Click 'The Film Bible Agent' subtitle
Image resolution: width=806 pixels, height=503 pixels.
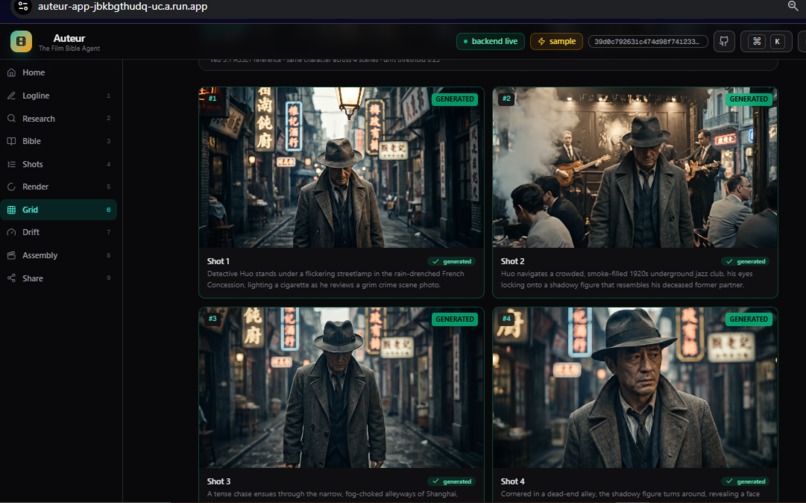69,48
